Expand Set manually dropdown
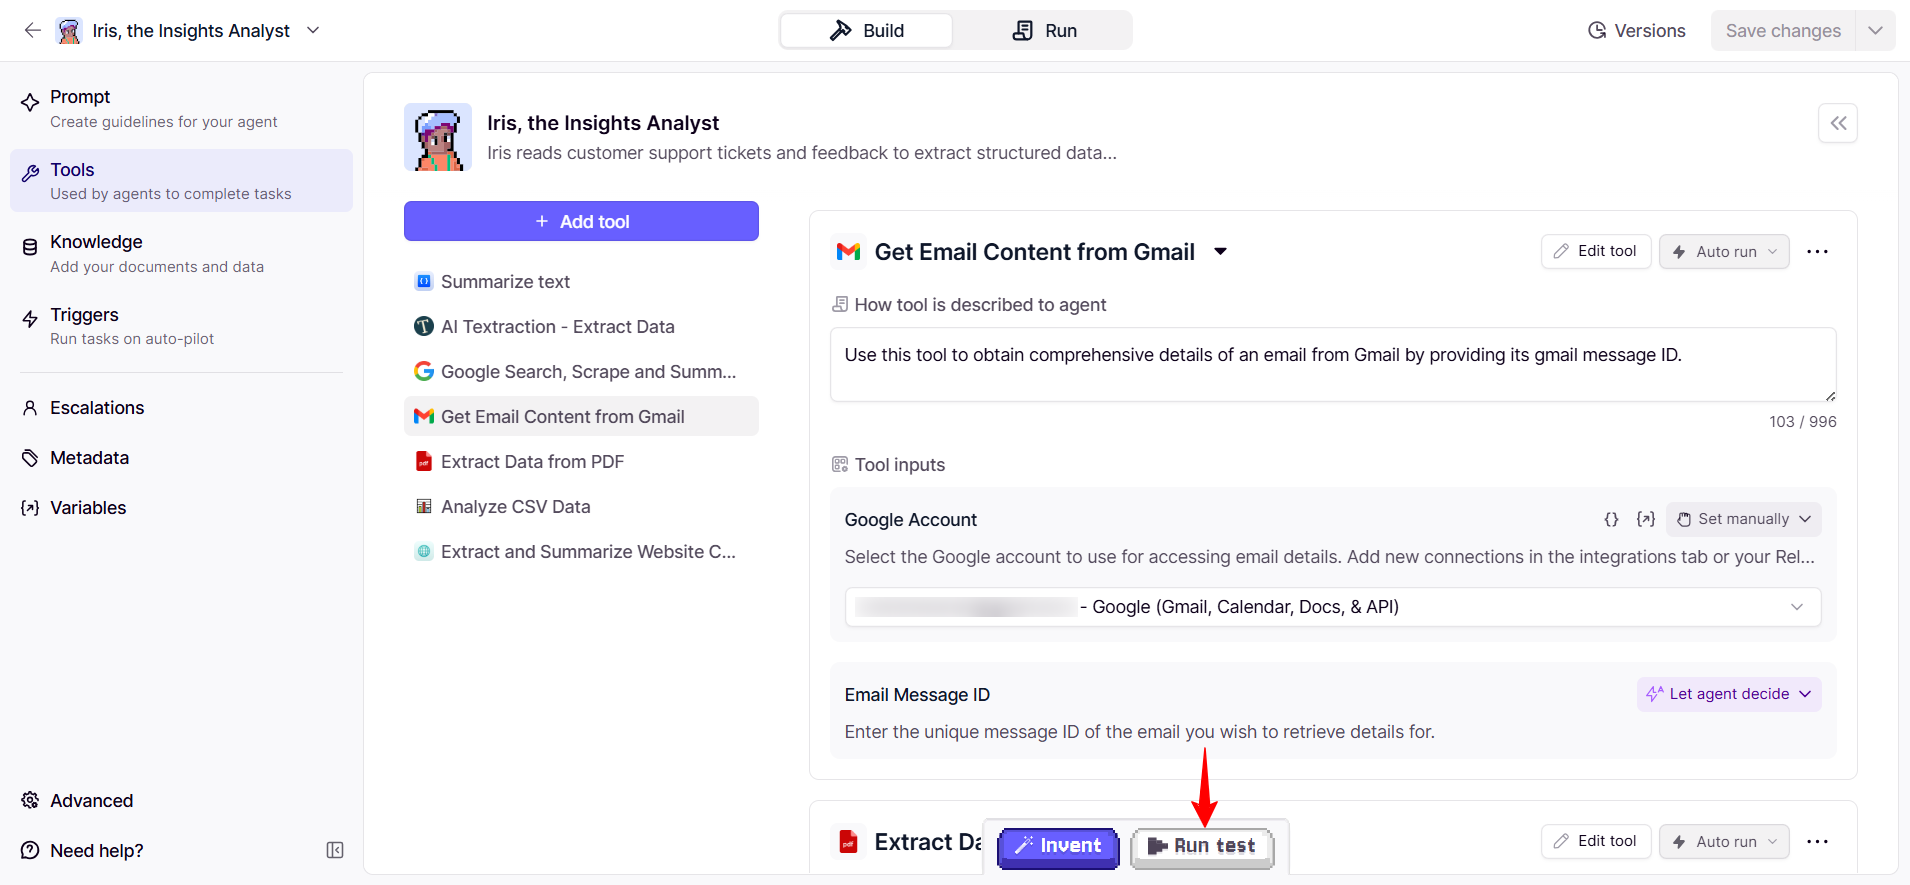The image size is (1910, 885). tap(1743, 519)
